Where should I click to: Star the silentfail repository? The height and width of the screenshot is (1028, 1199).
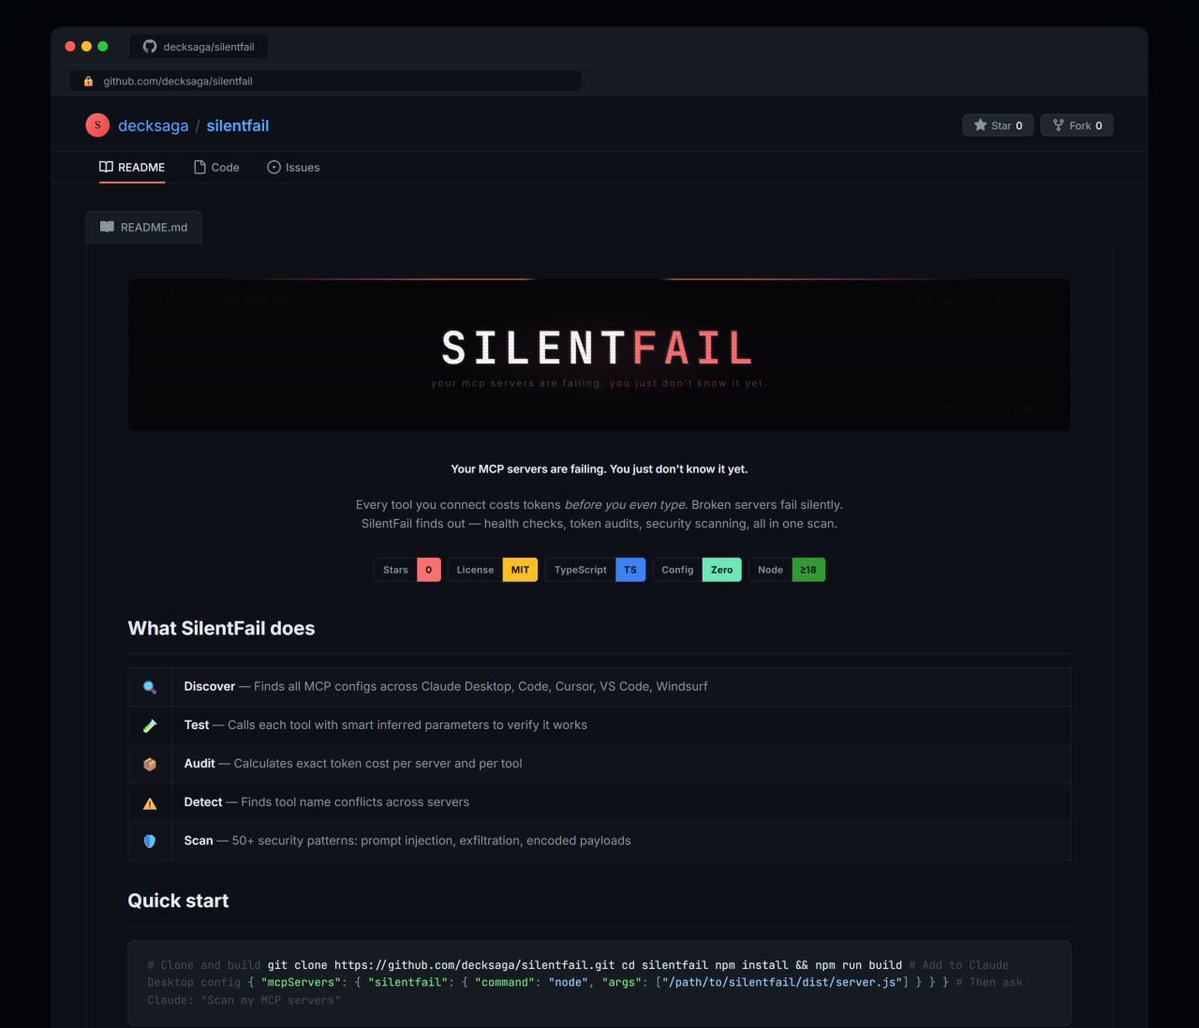click(x=998, y=125)
